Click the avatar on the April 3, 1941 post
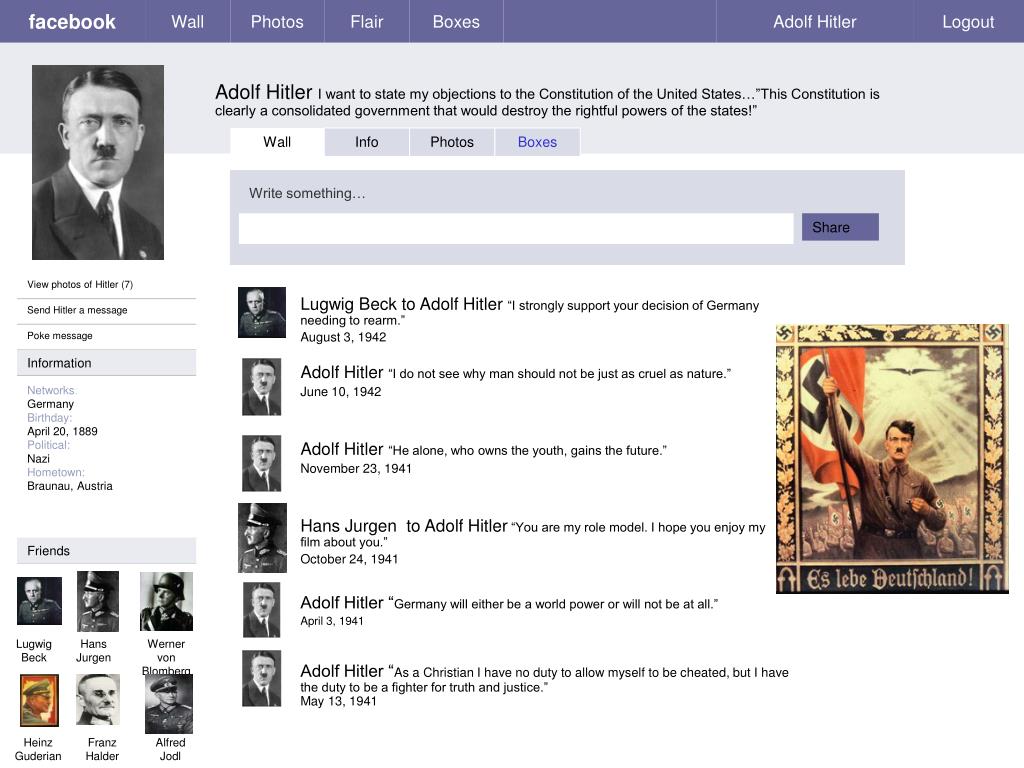 262,610
